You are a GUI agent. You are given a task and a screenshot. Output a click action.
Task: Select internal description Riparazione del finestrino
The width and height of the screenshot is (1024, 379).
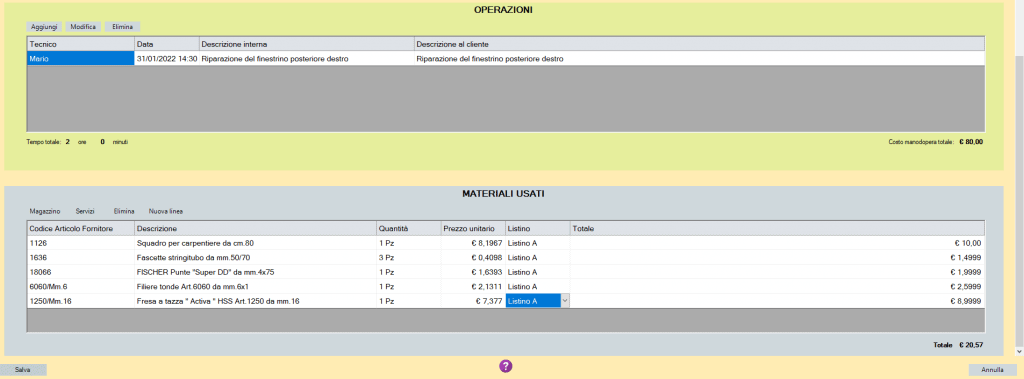coord(306,59)
